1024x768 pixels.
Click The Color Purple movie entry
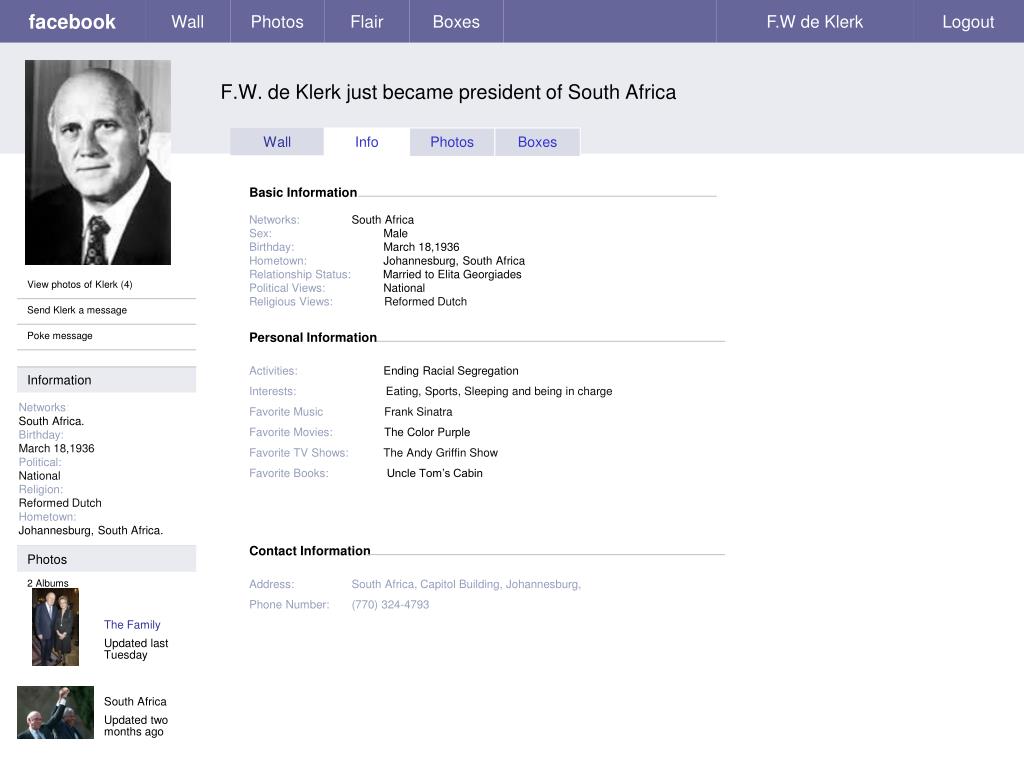coord(427,432)
